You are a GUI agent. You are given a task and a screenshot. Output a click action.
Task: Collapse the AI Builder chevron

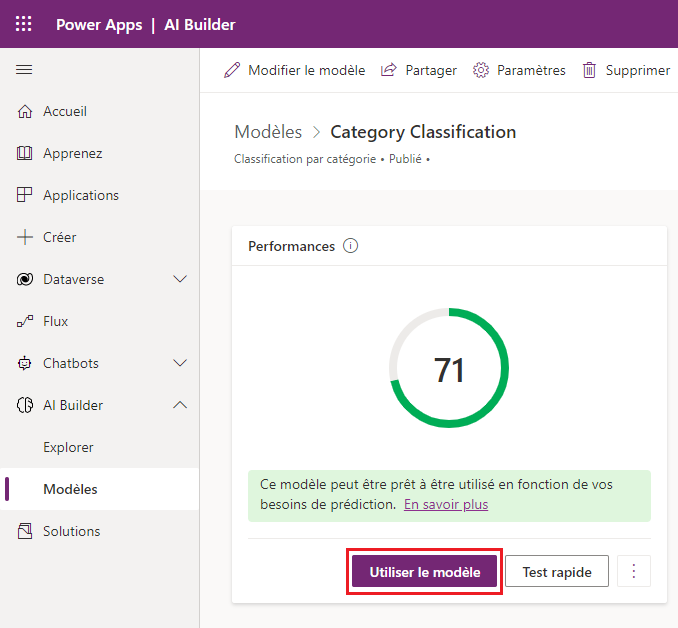point(180,405)
